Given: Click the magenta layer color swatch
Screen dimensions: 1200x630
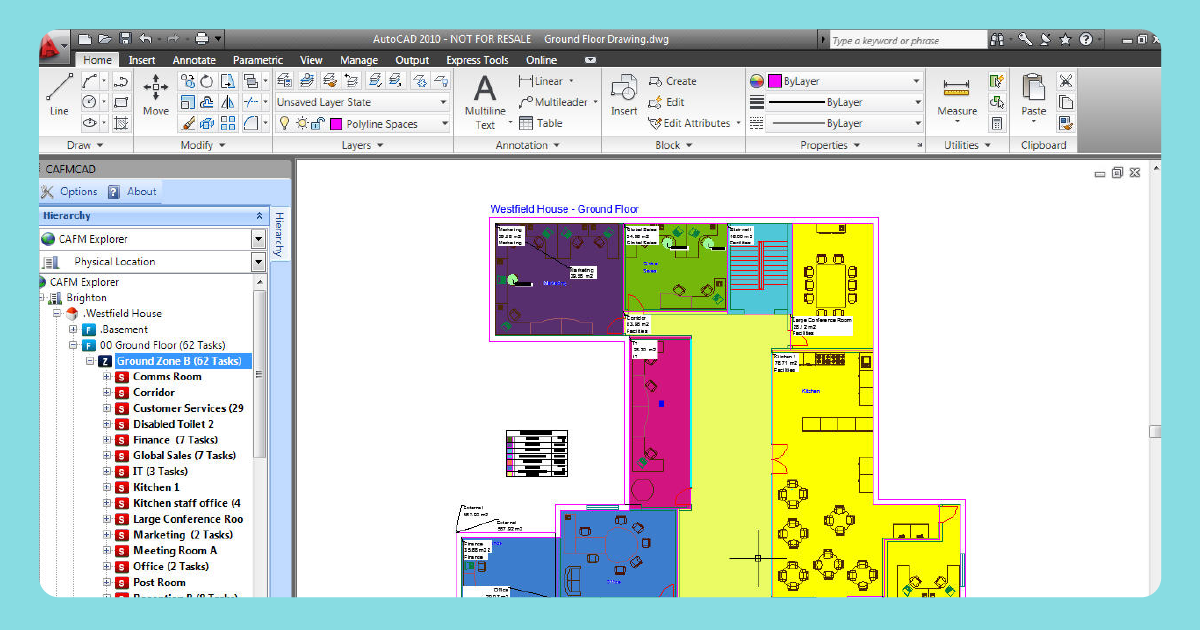Looking at the screenshot, I should pos(336,124).
